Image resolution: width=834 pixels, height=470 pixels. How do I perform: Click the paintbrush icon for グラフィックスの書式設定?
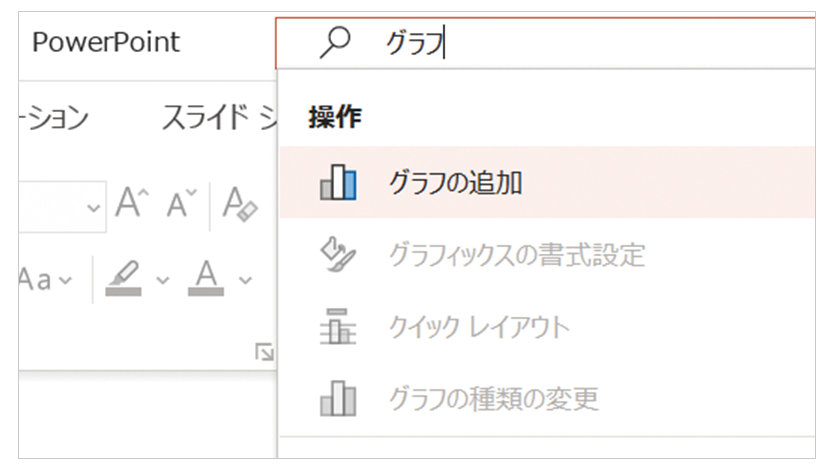coord(338,254)
